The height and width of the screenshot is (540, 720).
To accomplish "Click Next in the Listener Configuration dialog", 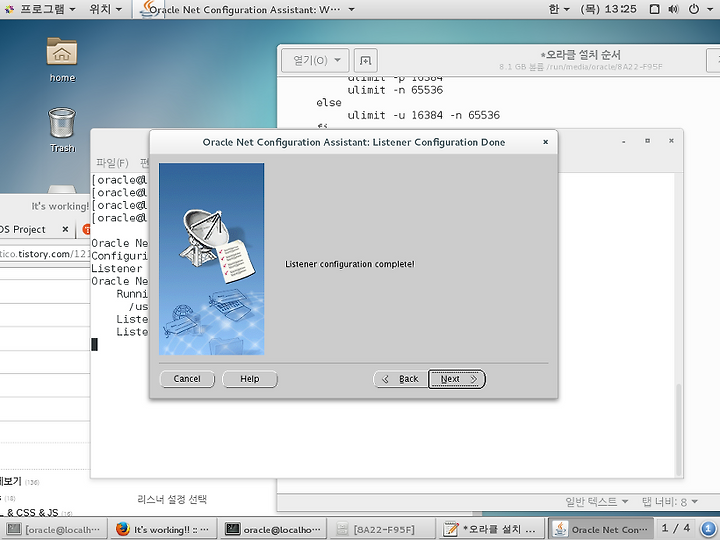I will click(x=456, y=379).
